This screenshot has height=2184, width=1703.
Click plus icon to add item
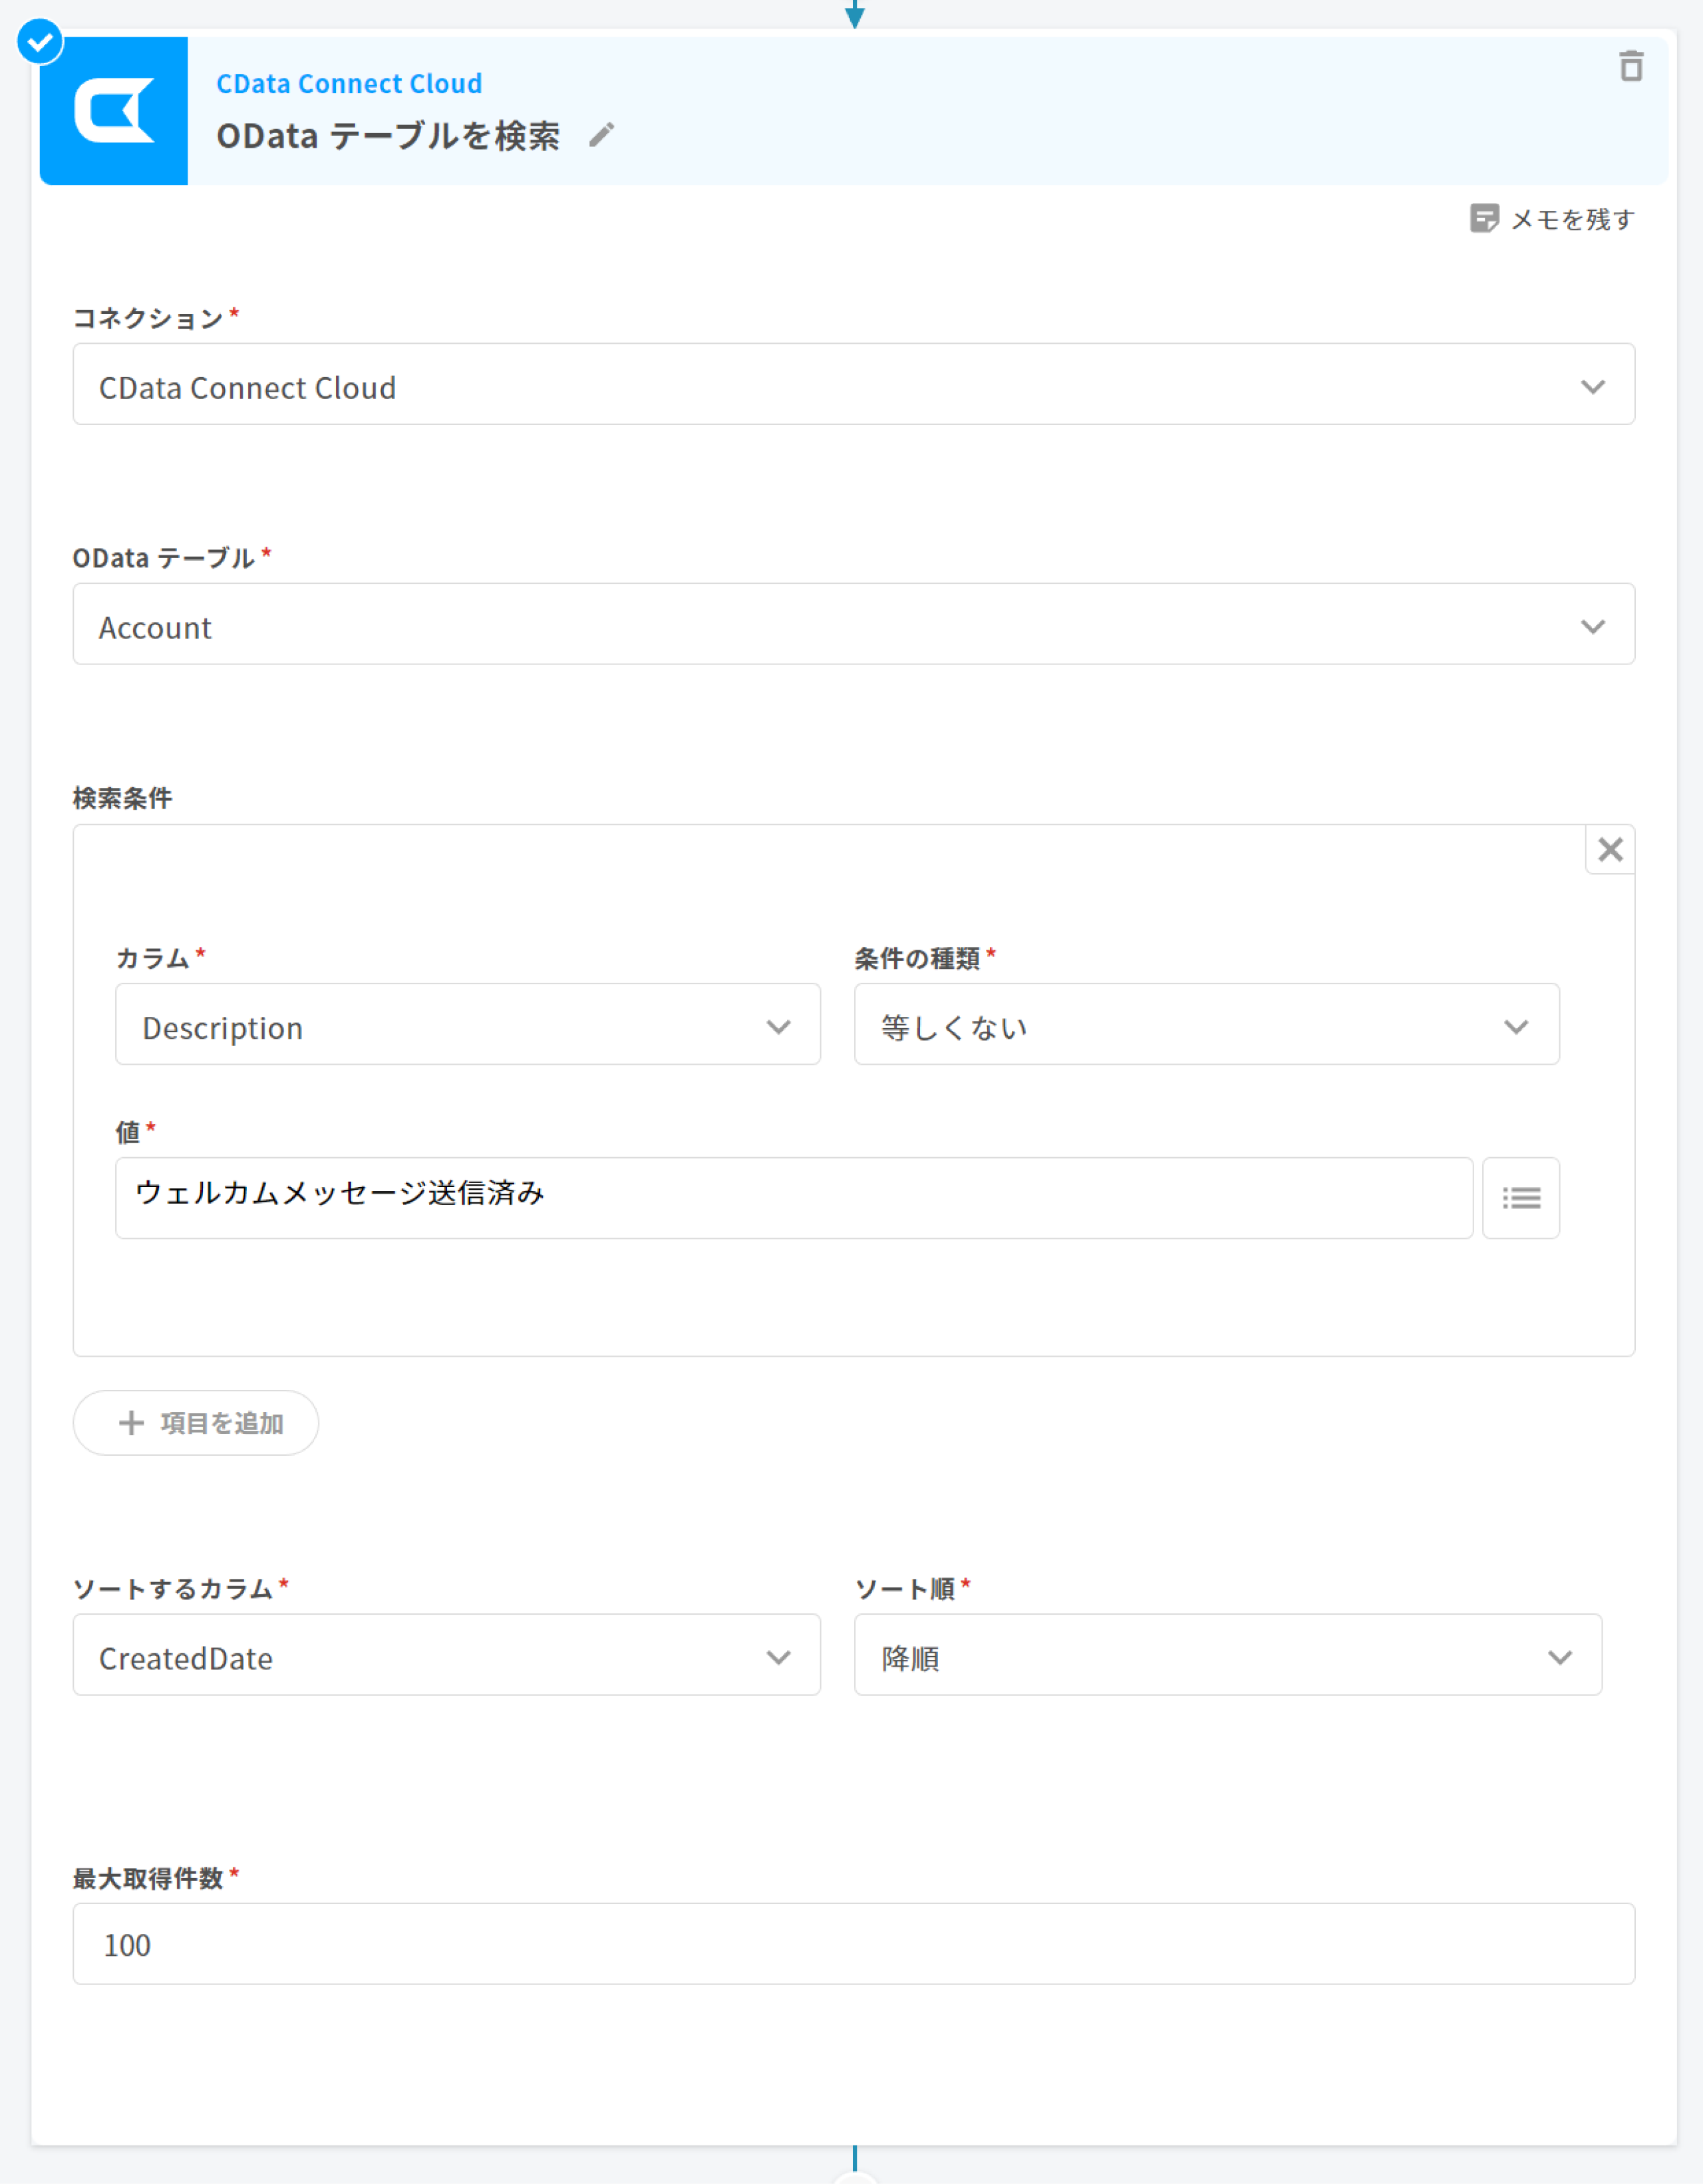tap(131, 1423)
